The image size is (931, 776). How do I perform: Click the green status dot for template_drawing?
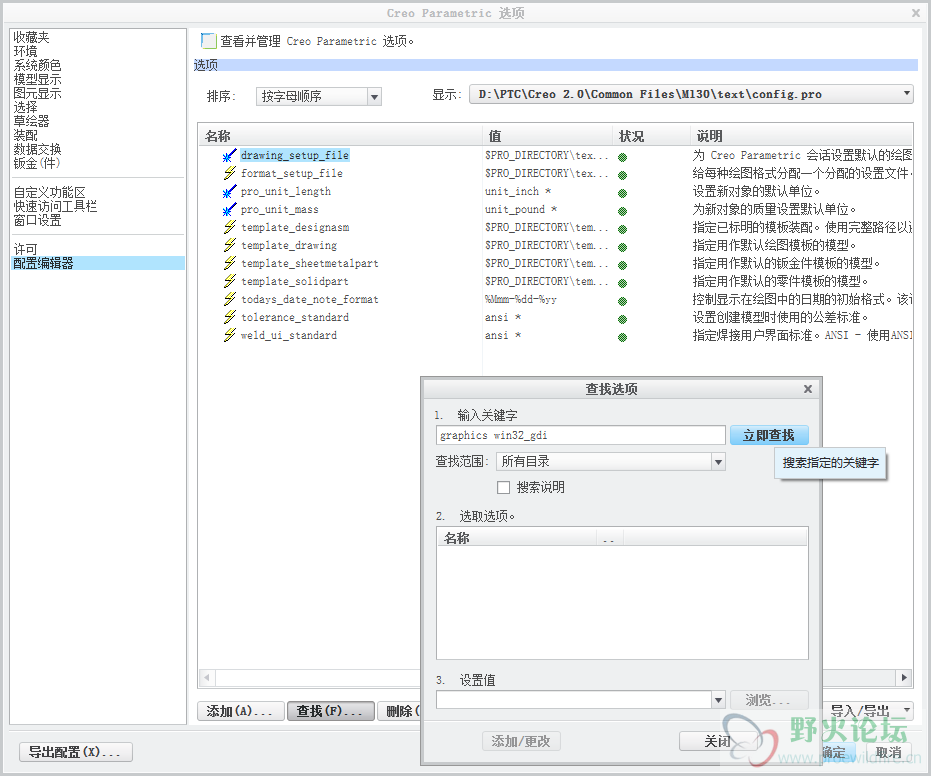tap(622, 247)
